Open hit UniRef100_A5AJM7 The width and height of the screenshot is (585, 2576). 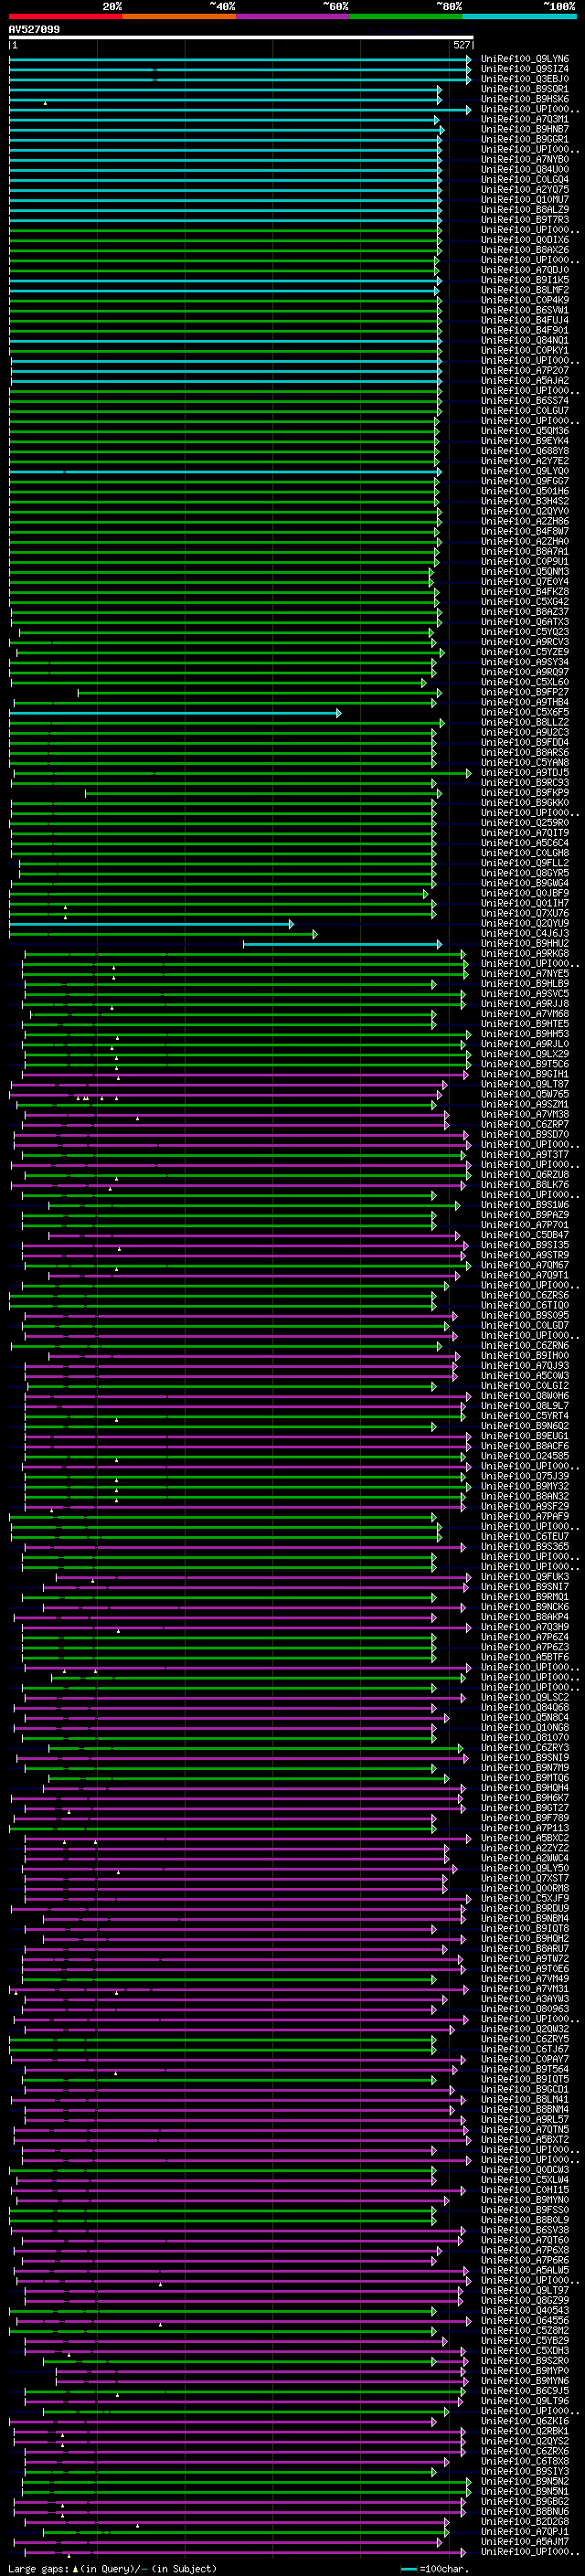click(x=525, y=2541)
